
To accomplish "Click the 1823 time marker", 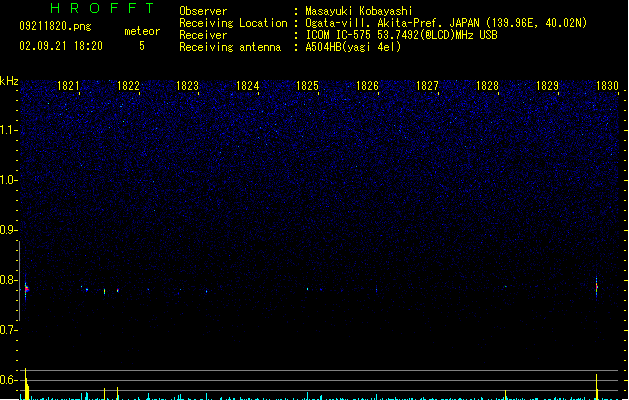I will pyautogui.click(x=187, y=86).
